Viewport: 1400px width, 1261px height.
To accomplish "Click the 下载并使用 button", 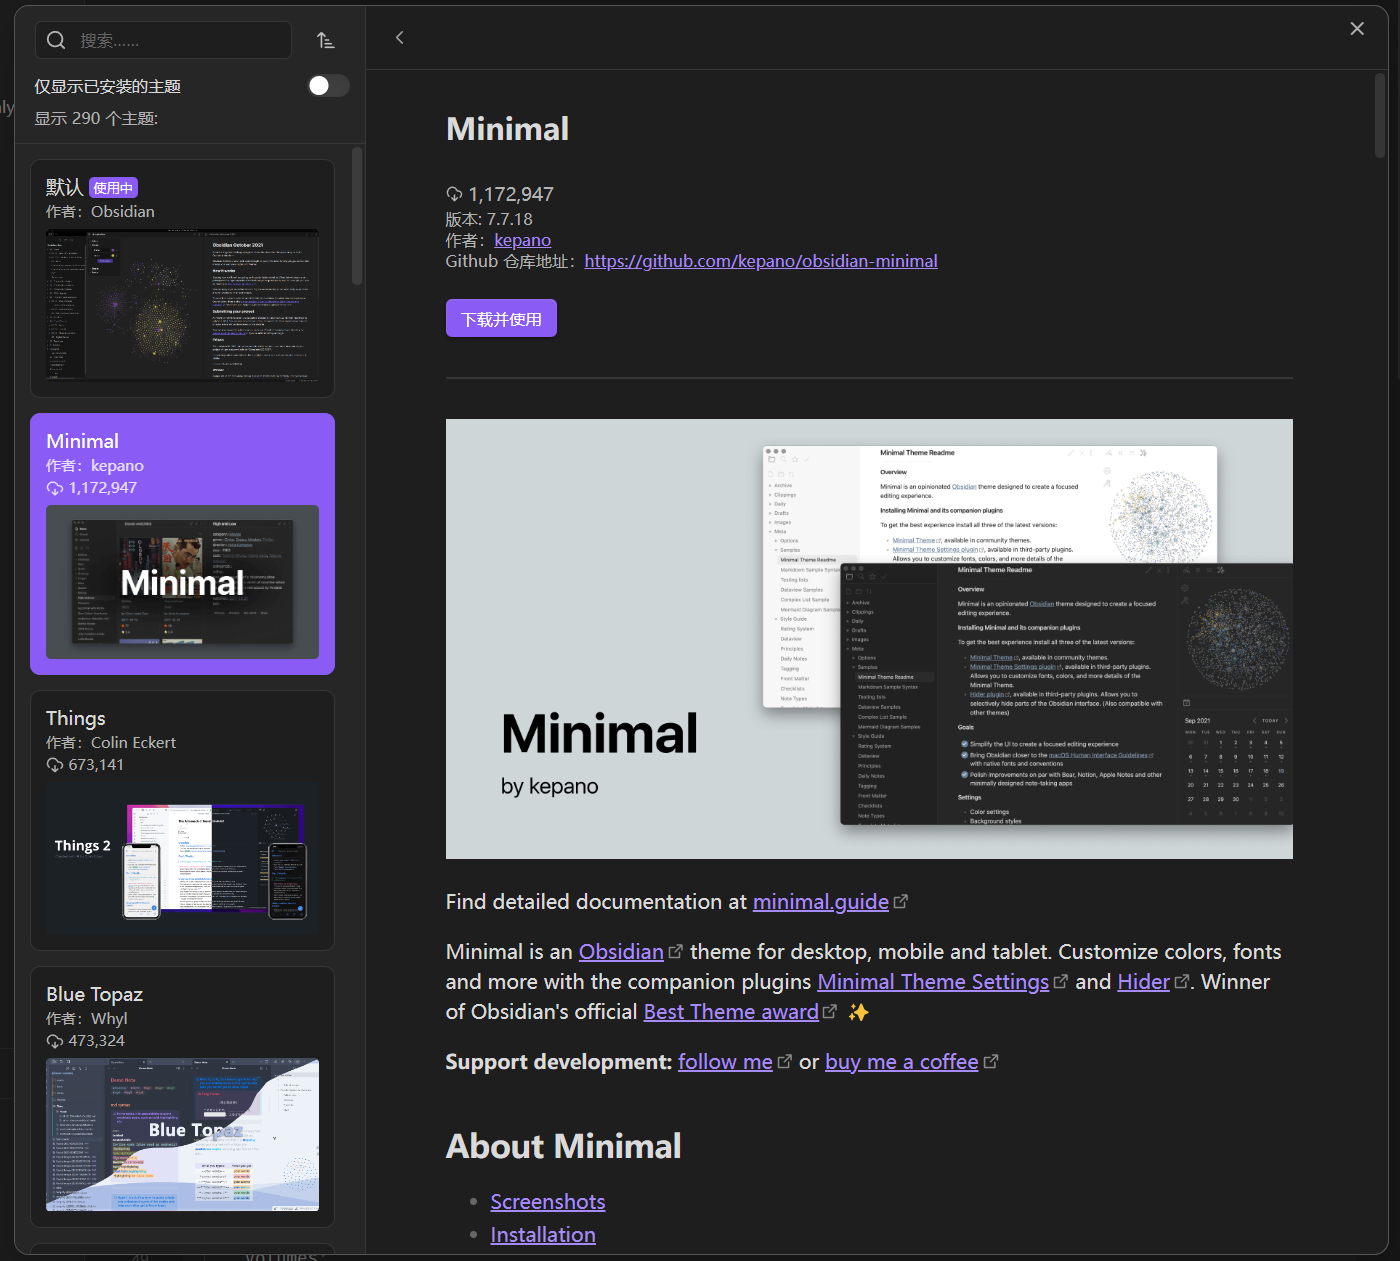I will pyautogui.click(x=501, y=318).
